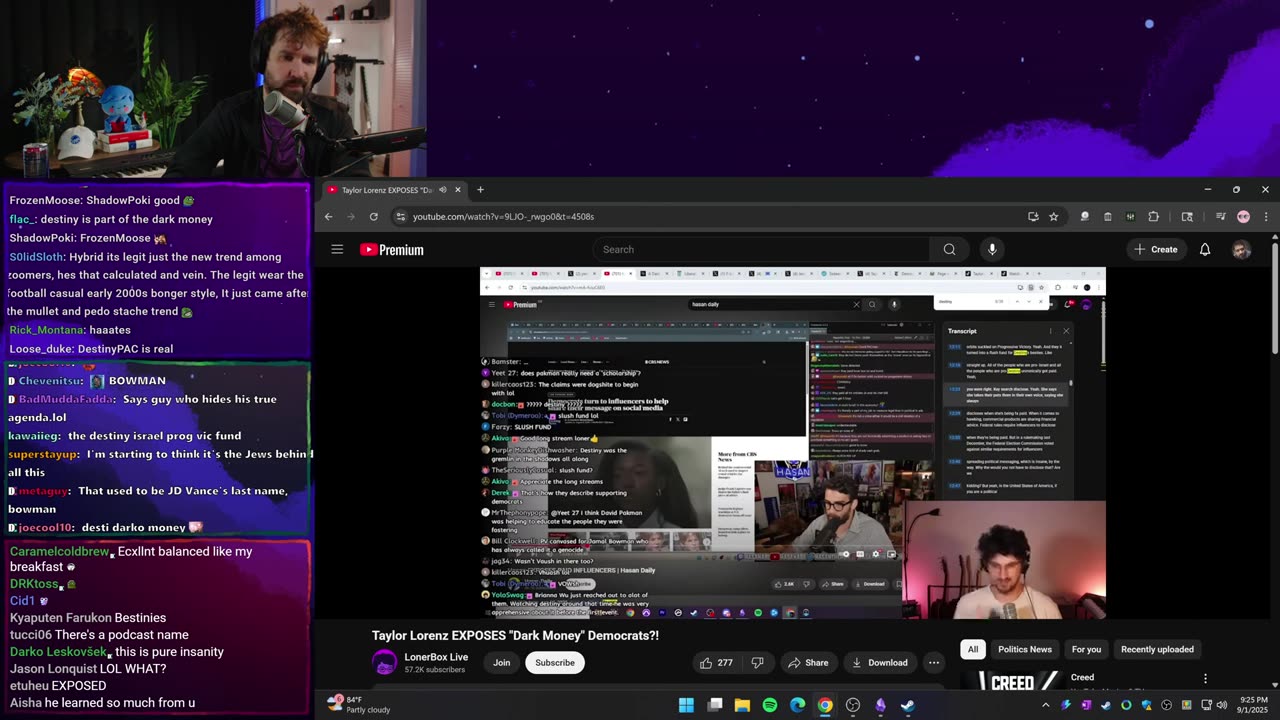
Task: Open Spotify from the taskbar
Action: [x=770, y=705]
